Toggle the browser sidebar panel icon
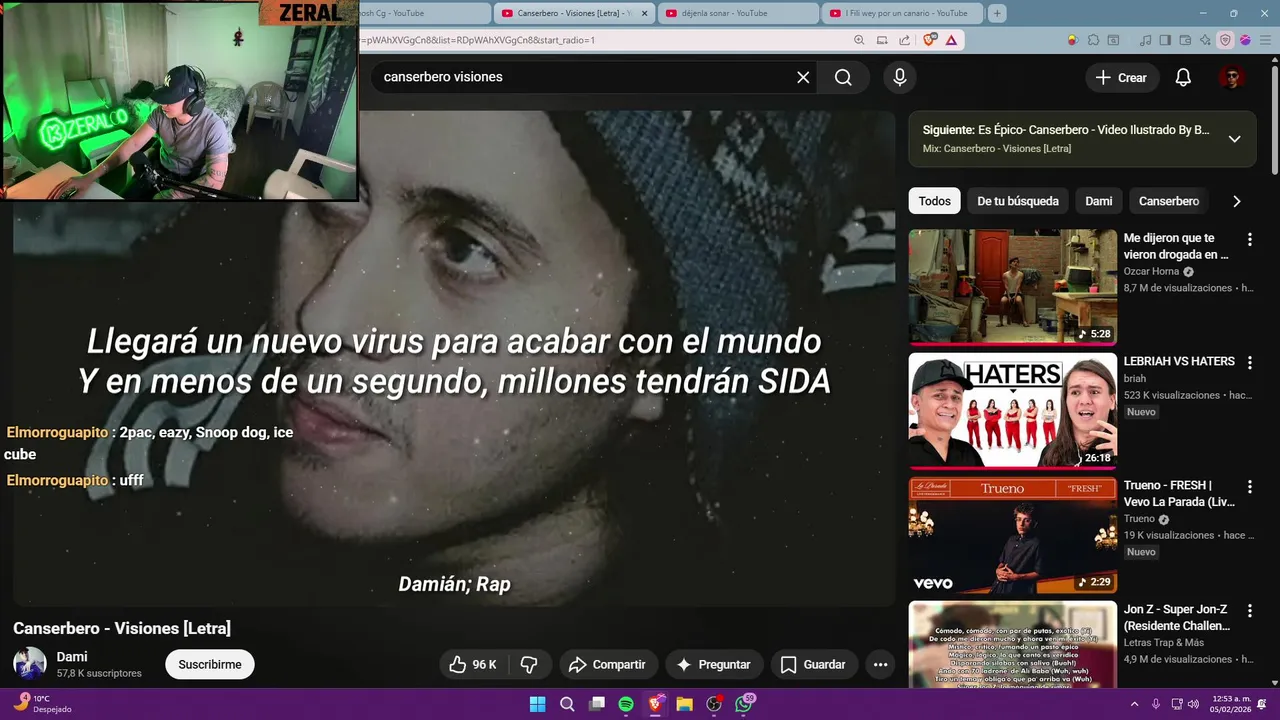The width and height of the screenshot is (1280, 720). (1165, 40)
